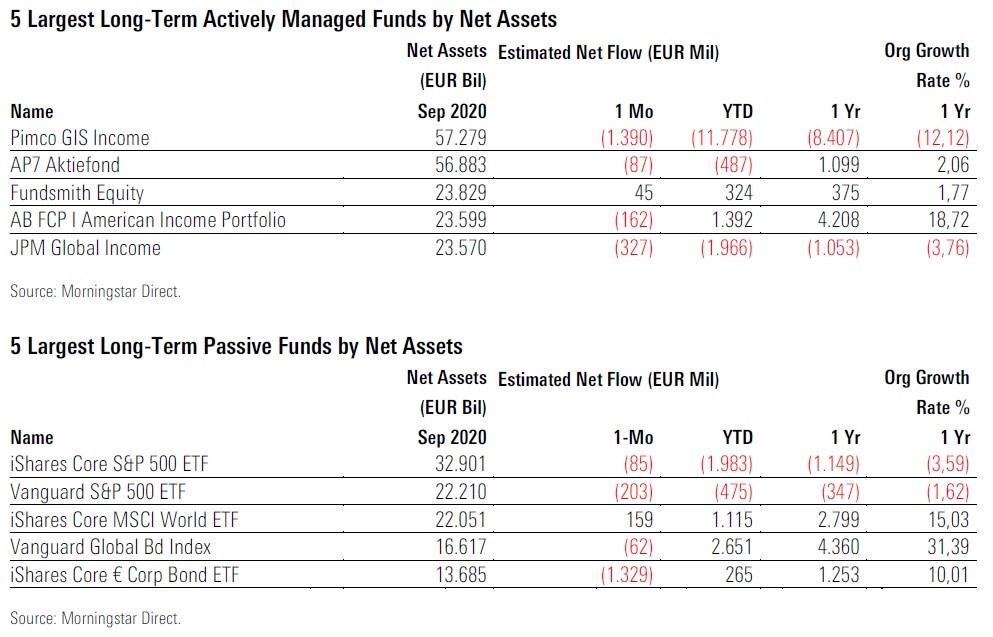Click the Passive Funds table title
The height and width of the screenshot is (637, 993).
click(237, 346)
